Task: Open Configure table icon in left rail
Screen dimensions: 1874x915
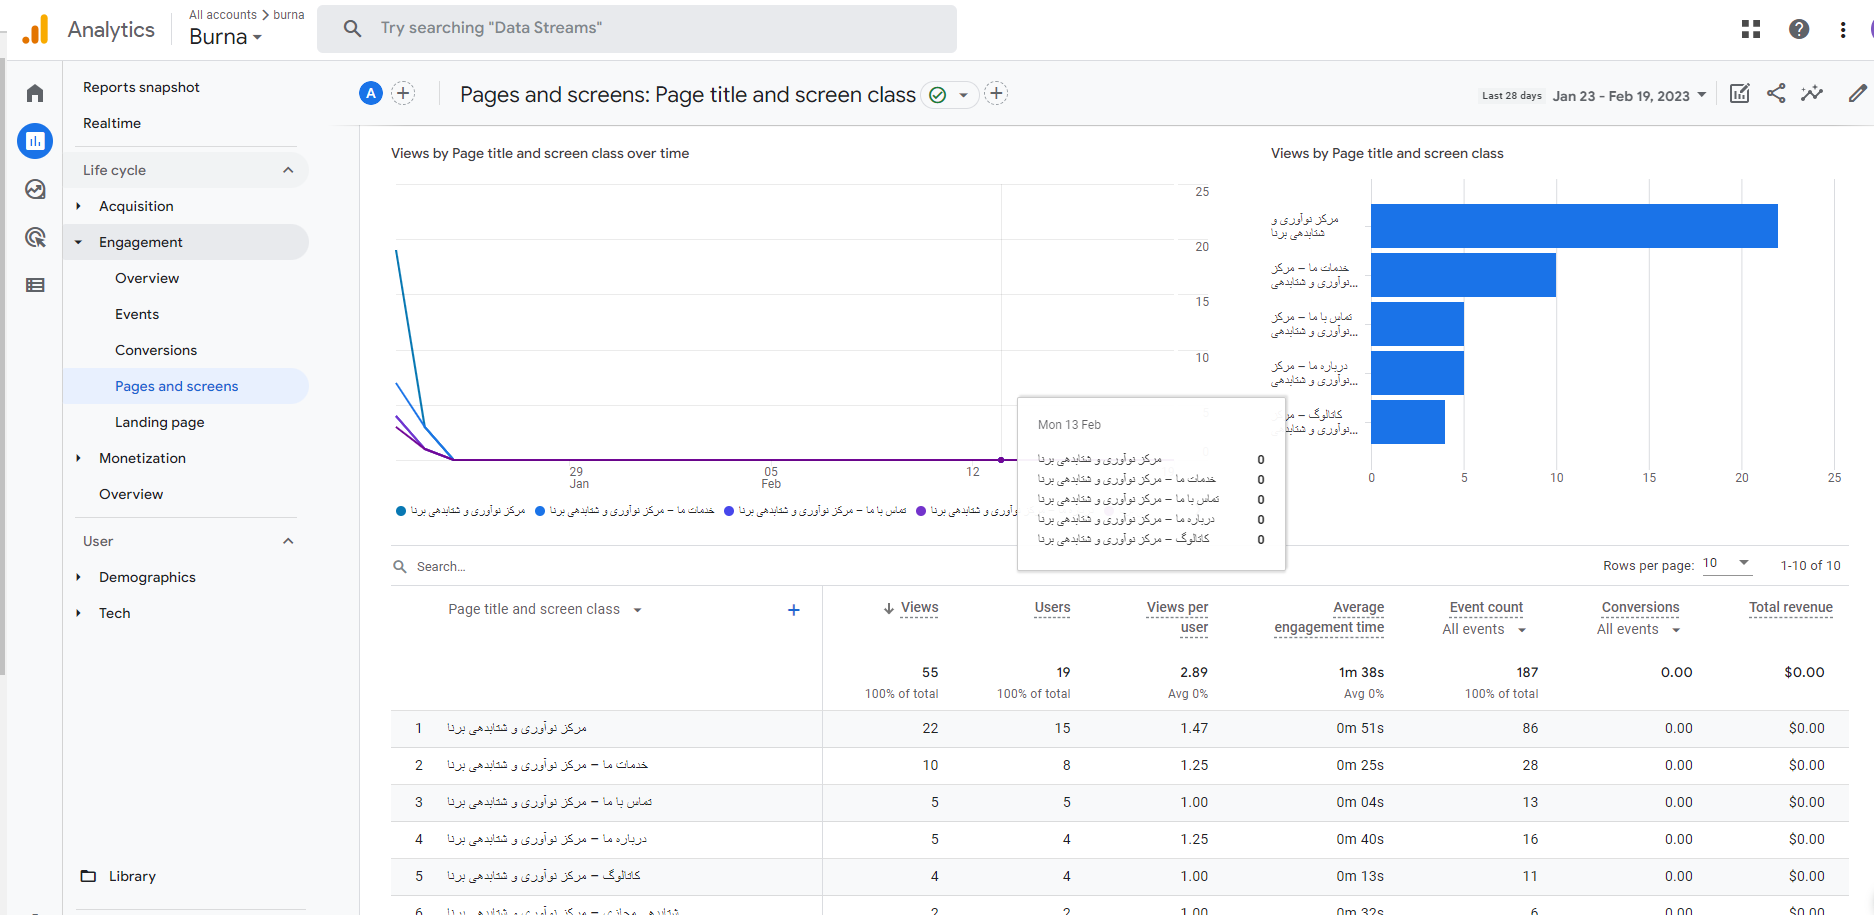Action: (35, 285)
